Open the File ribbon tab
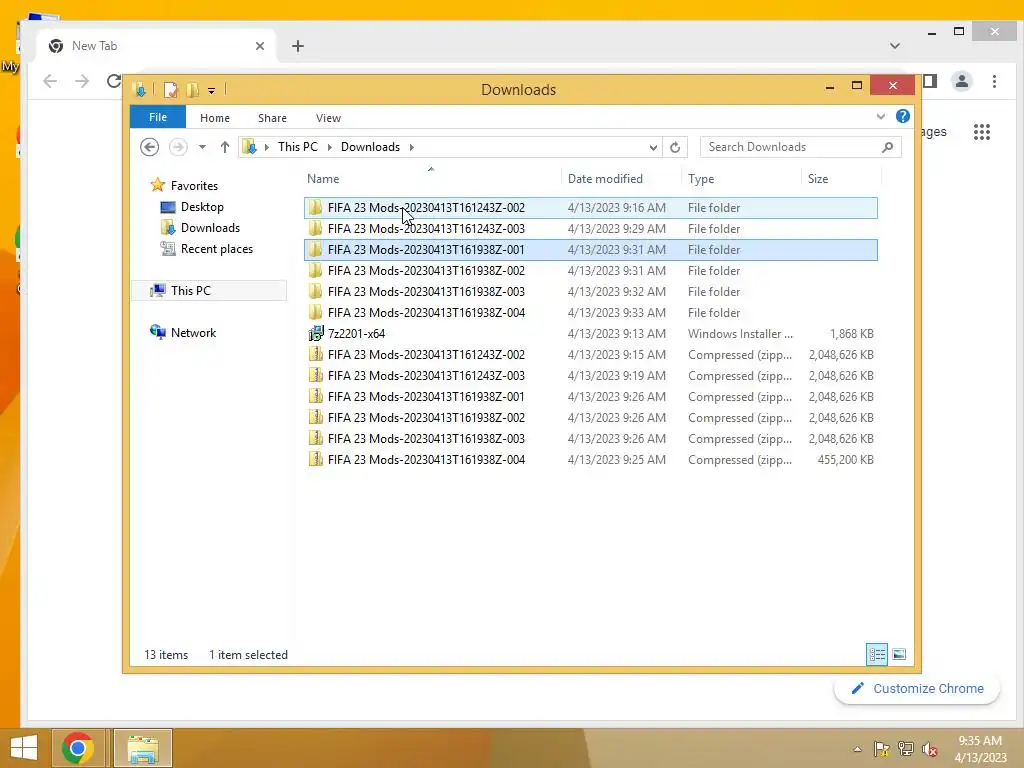 click(x=158, y=118)
